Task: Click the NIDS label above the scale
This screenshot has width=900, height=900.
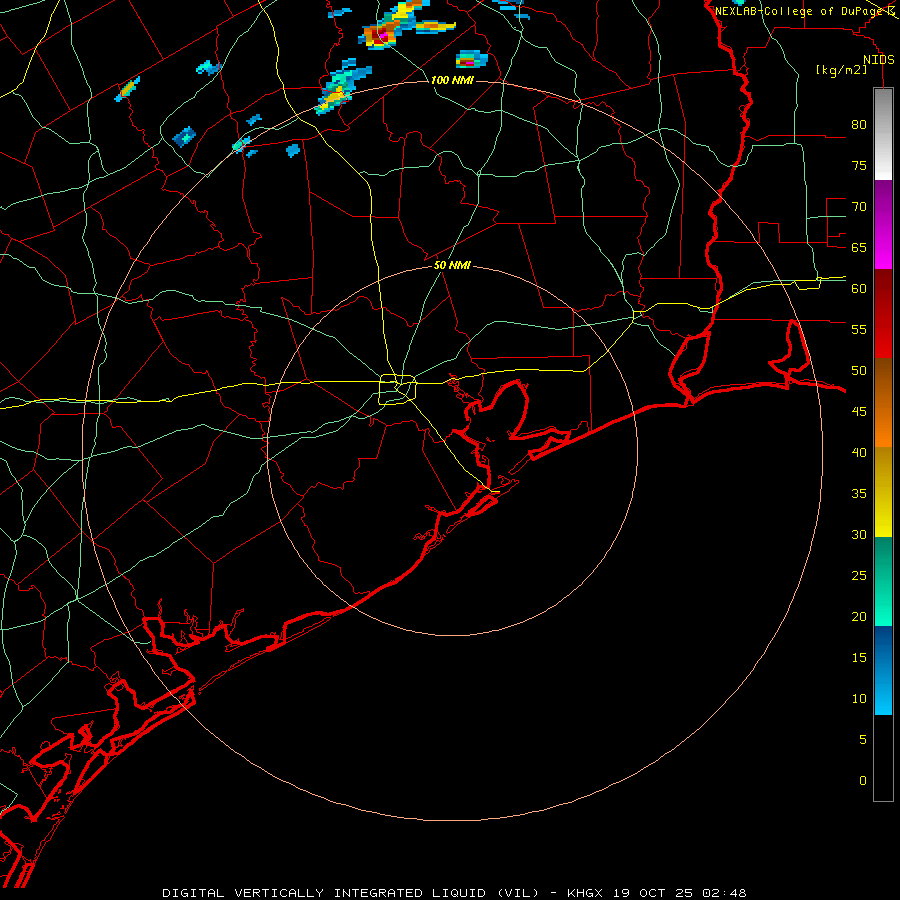Action: [879, 60]
